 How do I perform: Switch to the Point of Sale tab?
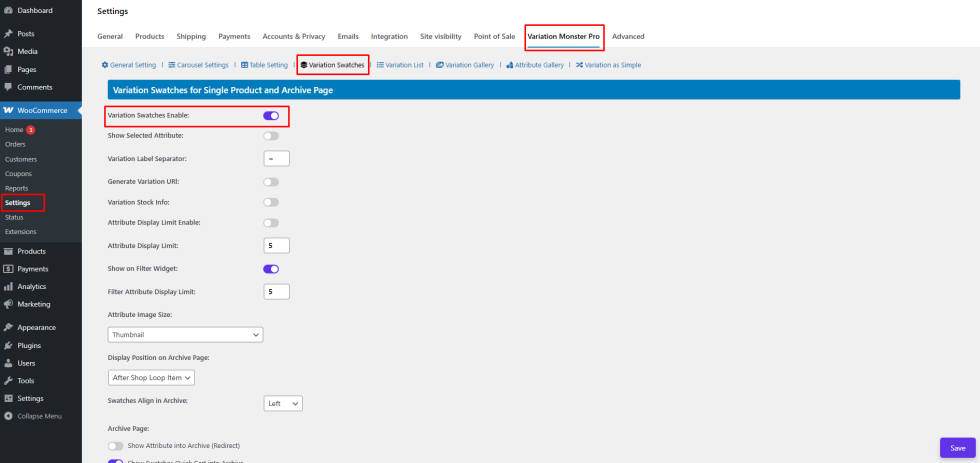(x=494, y=37)
